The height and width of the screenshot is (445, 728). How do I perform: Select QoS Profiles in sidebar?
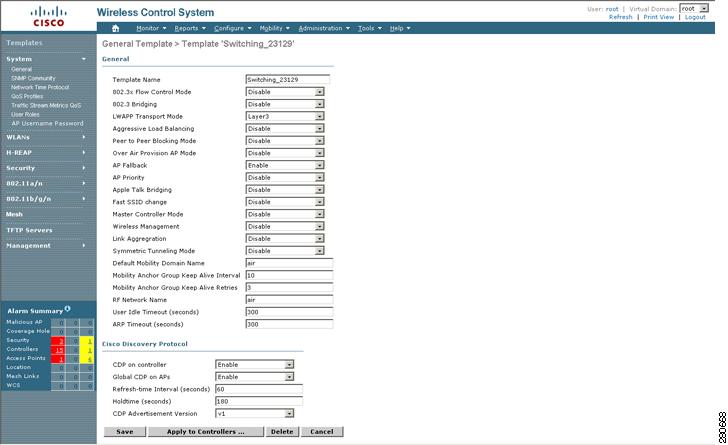[27, 96]
